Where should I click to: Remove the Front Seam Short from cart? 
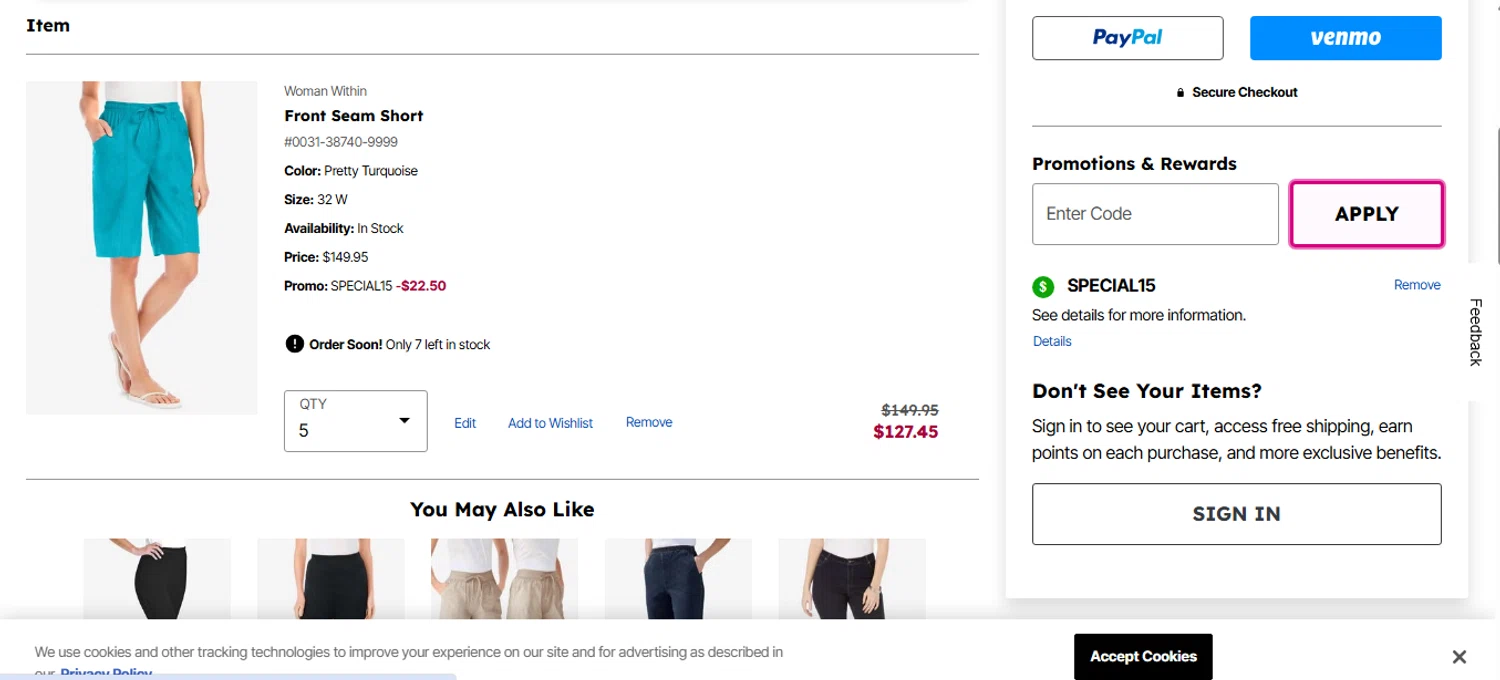(649, 422)
